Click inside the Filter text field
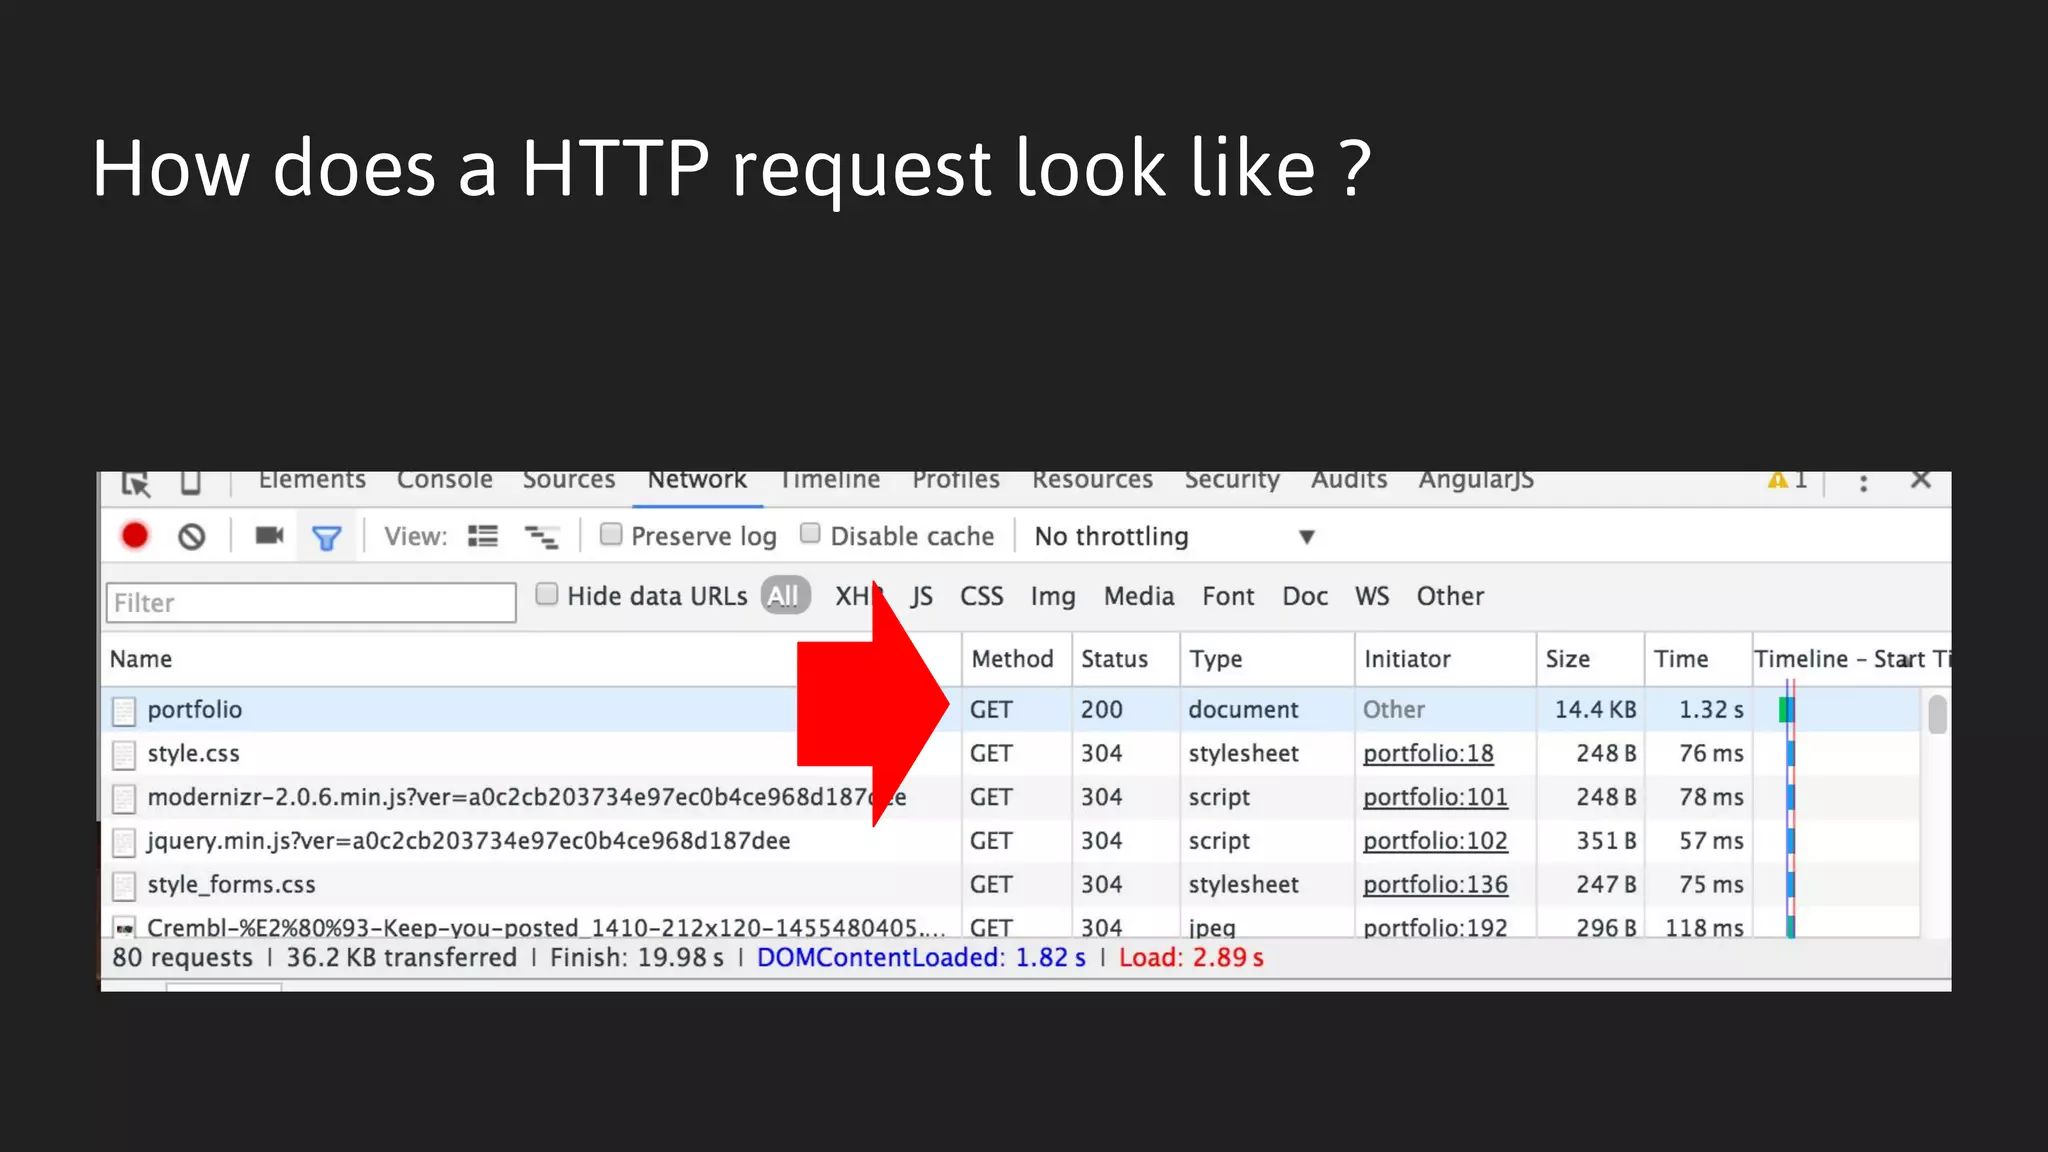This screenshot has width=2048, height=1152. [x=310, y=603]
